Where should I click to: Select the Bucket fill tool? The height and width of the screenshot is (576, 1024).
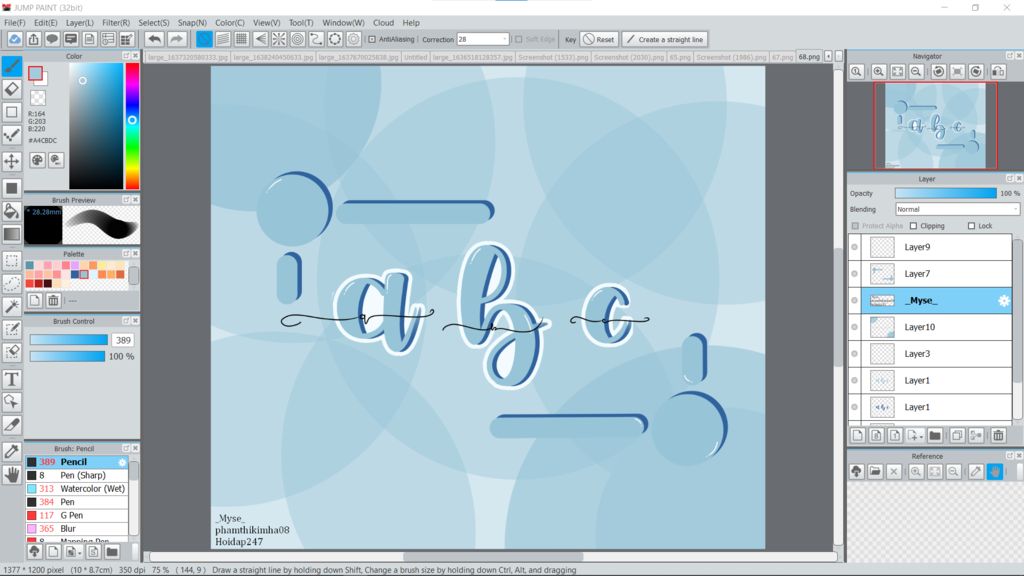pos(12,210)
